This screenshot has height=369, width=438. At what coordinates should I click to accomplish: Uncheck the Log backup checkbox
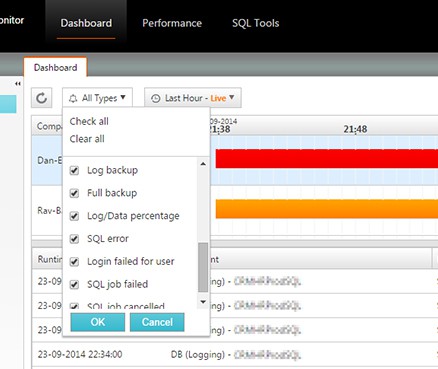pos(74,170)
